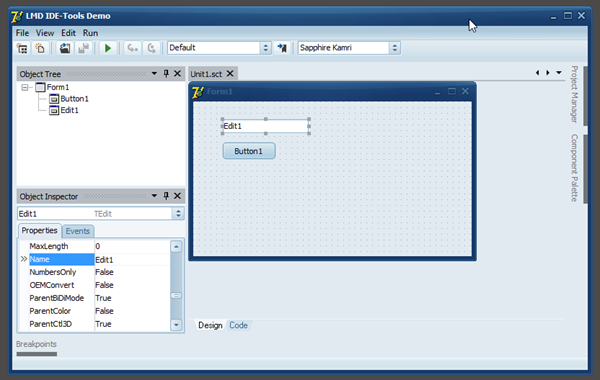
Task: Open the Sapphire Kamri theme dropdown
Action: (x=395, y=48)
